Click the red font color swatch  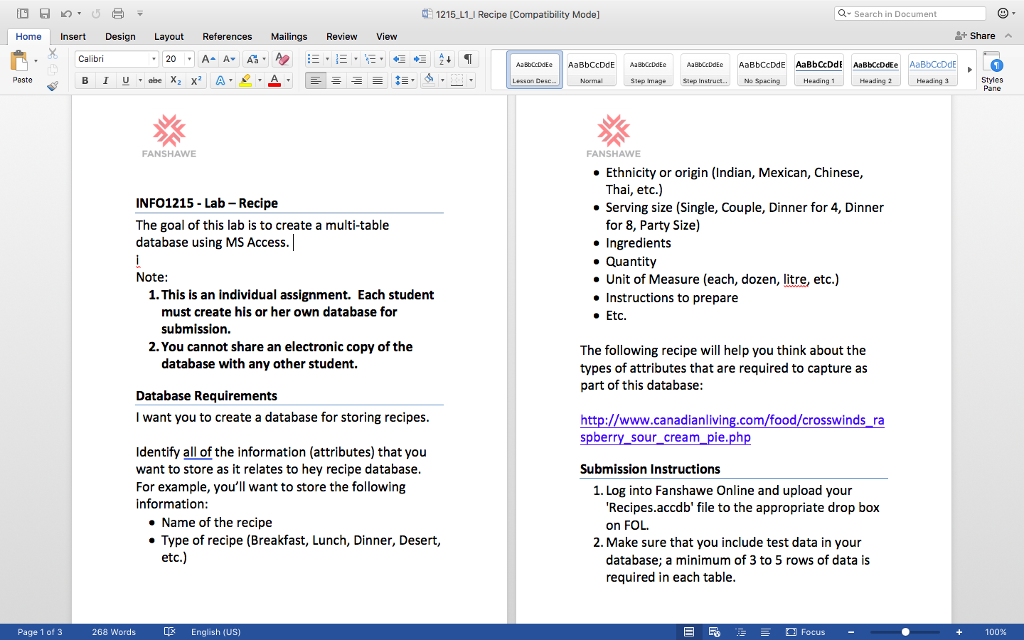click(x=275, y=80)
